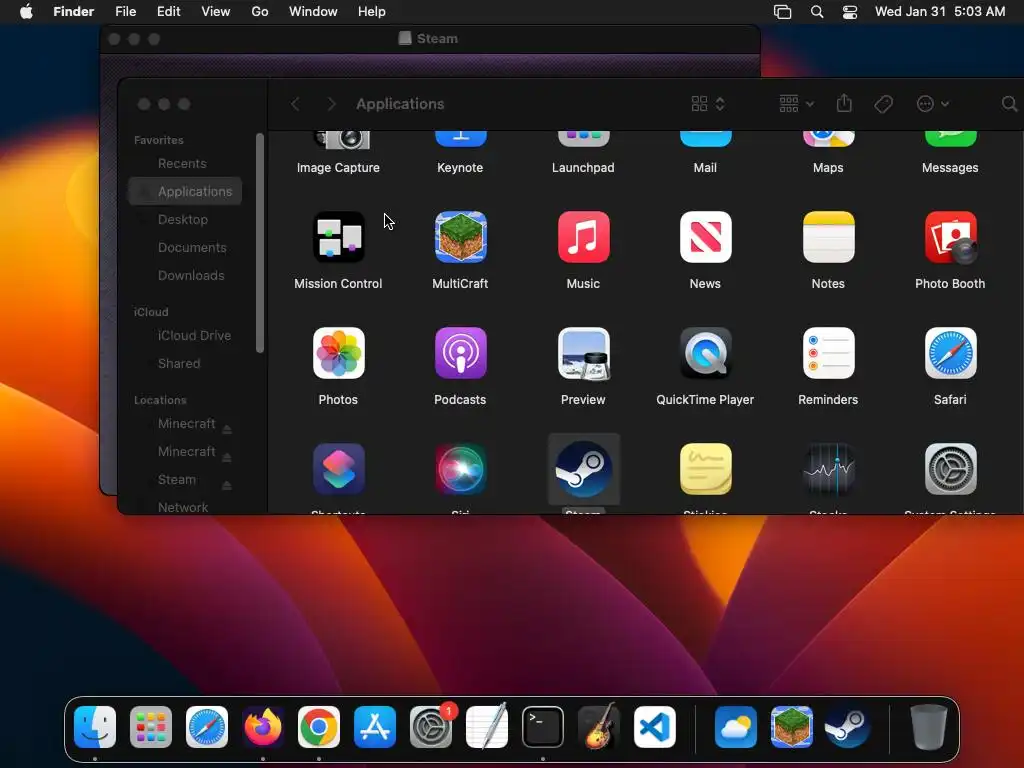Select the Siri app icon
1024x768 pixels.
[460, 470]
